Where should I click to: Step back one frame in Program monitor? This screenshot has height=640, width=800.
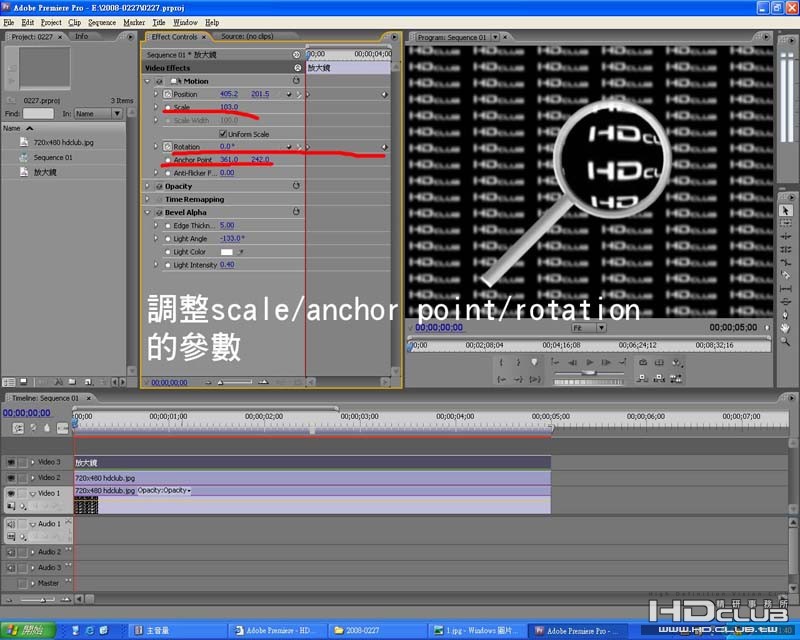point(572,362)
